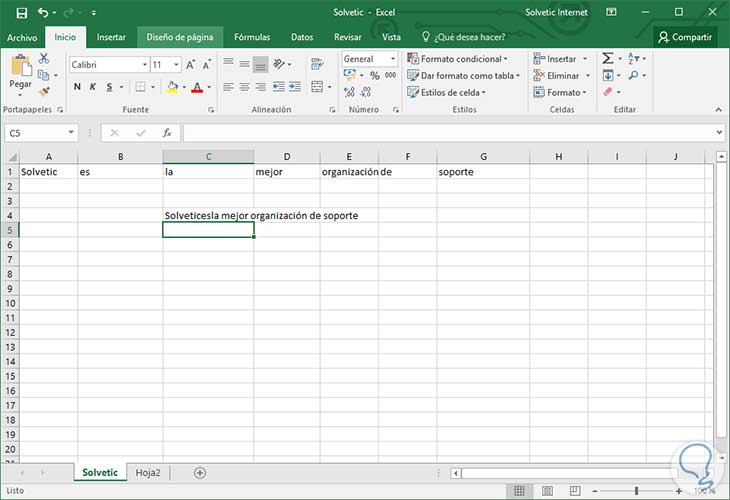
Task: Click the Compartir button
Action: (685, 37)
